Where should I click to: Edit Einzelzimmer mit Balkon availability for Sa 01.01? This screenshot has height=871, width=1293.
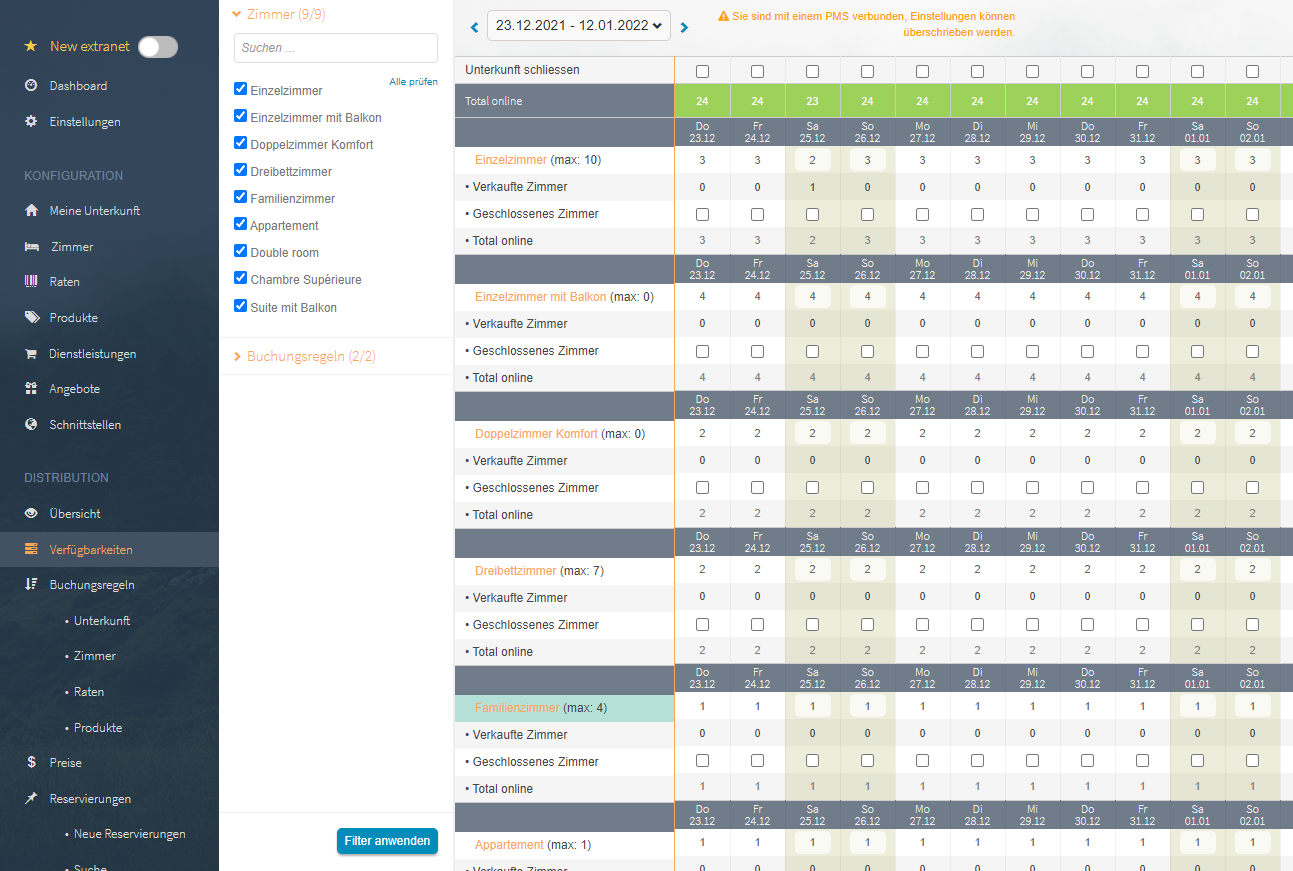click(x=1197, y=297)
